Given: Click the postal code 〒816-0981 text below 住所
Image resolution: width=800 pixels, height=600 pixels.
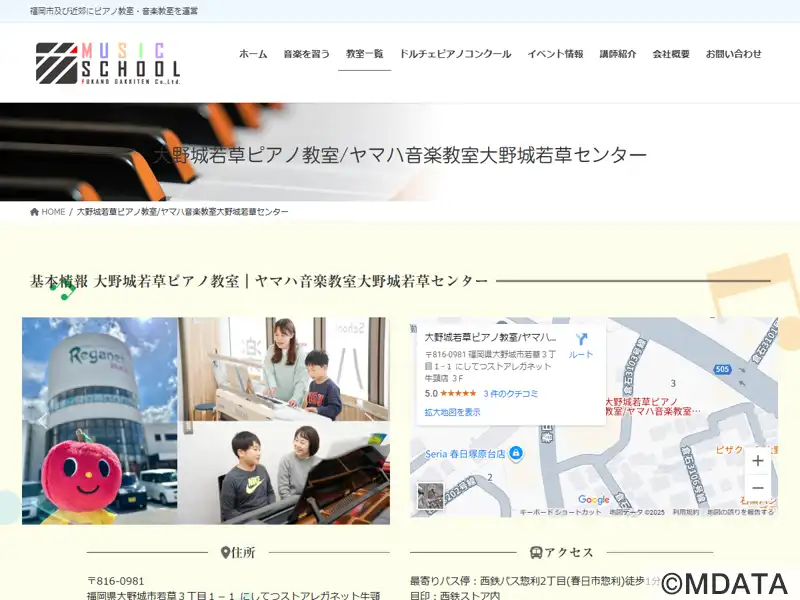Looking at the screenshot, I should pos(116,581).
